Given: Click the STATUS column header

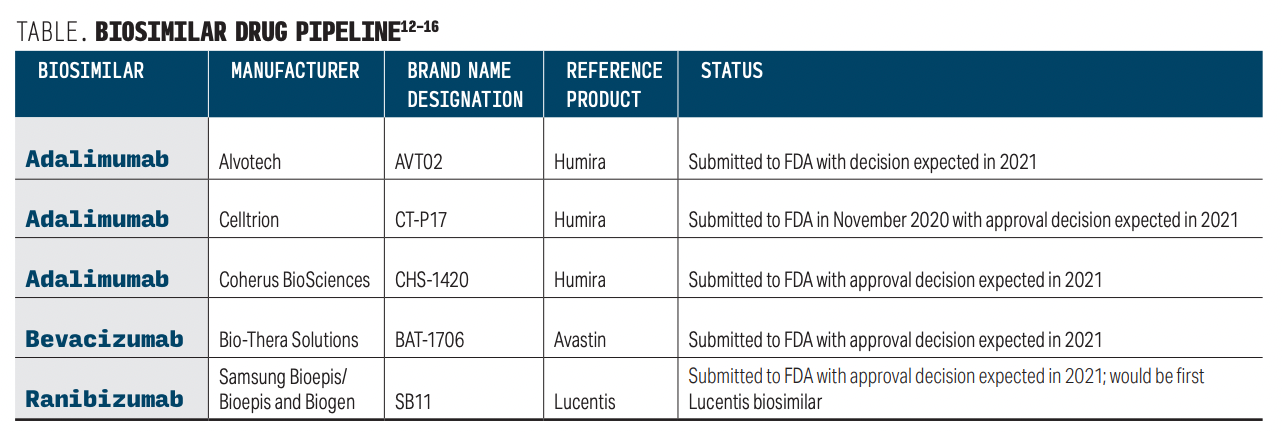Looking at the screenshot, I should 731,71.
